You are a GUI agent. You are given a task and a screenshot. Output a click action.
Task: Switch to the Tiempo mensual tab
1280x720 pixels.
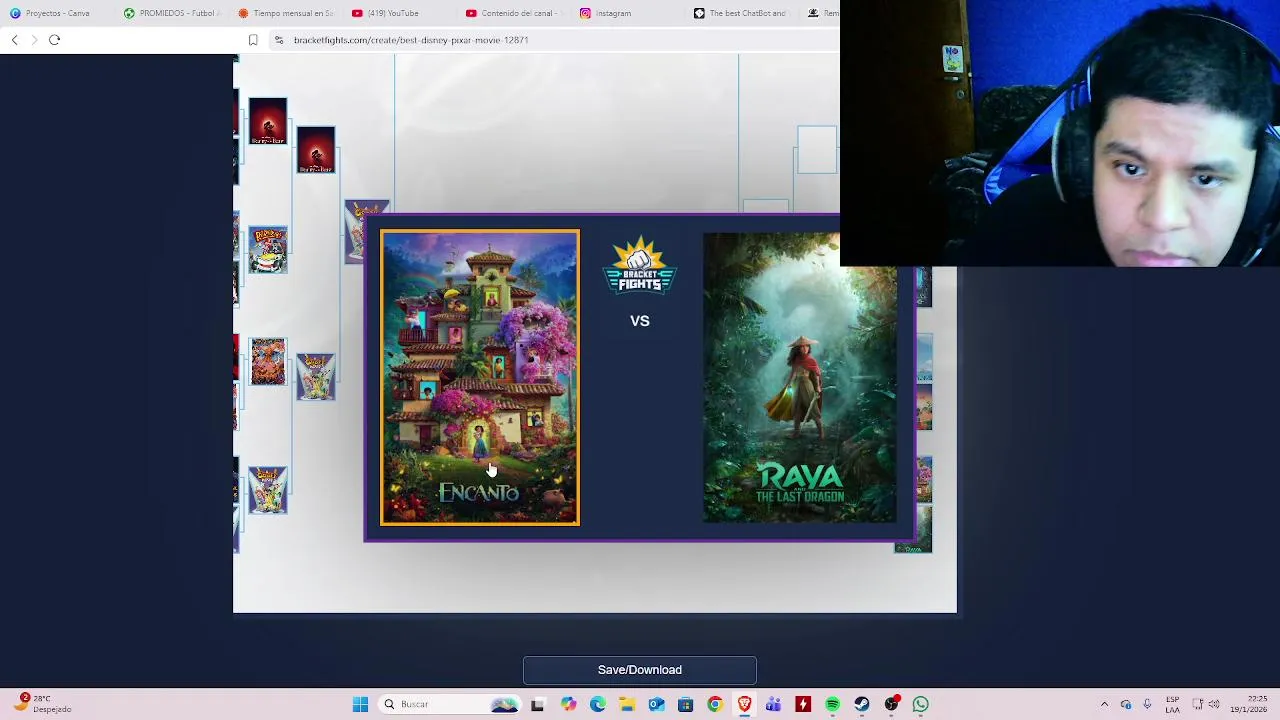286,13
